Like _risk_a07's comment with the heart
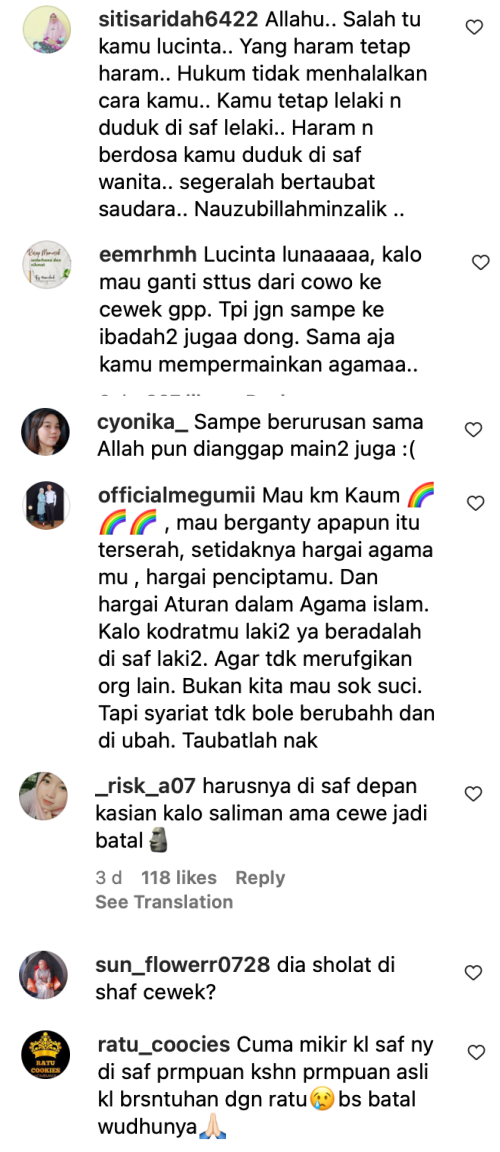 (475, 793)
